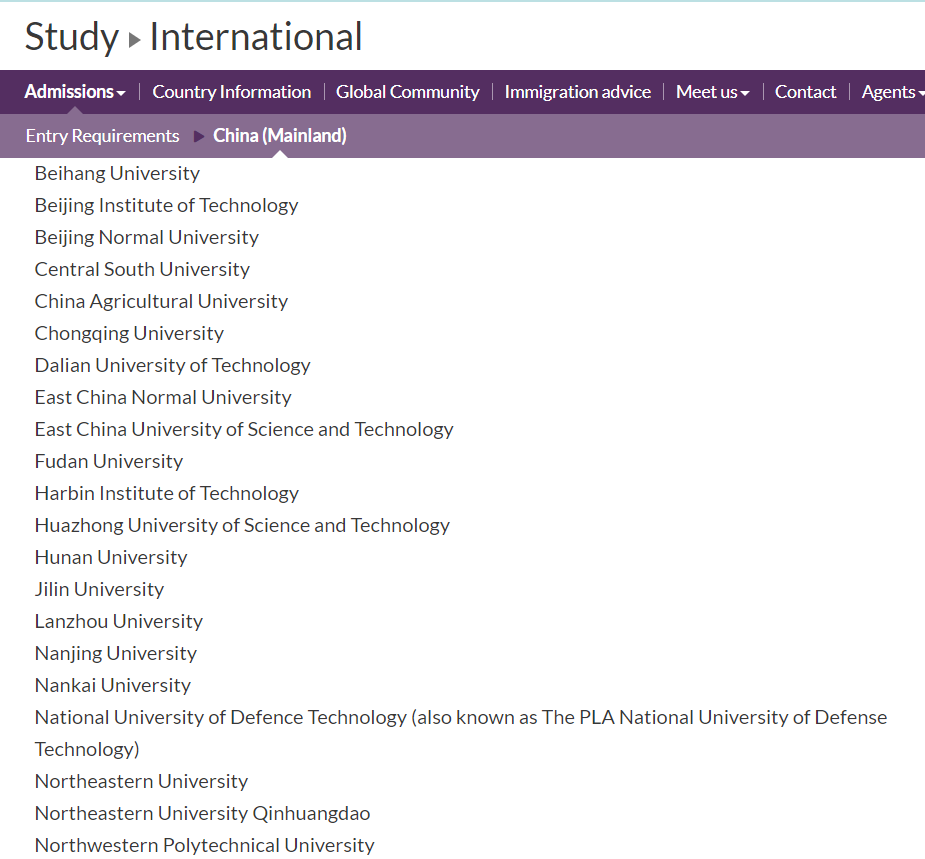Click Central South University entry
This screenshot has height=859, width=925.
(142, 270)
